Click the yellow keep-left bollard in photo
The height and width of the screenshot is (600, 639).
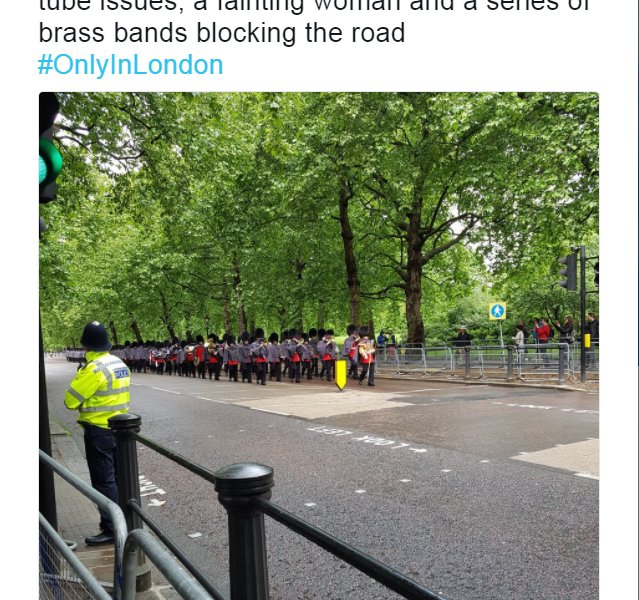[340, 375]
